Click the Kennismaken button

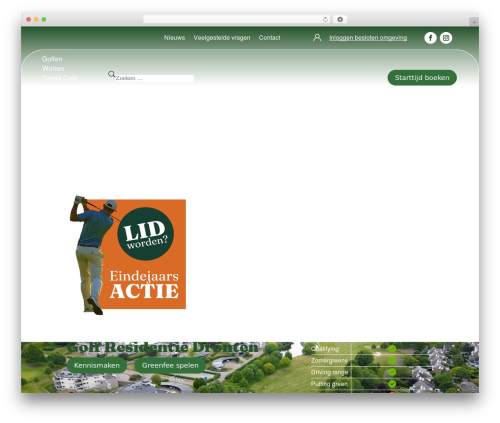(97, 365)
